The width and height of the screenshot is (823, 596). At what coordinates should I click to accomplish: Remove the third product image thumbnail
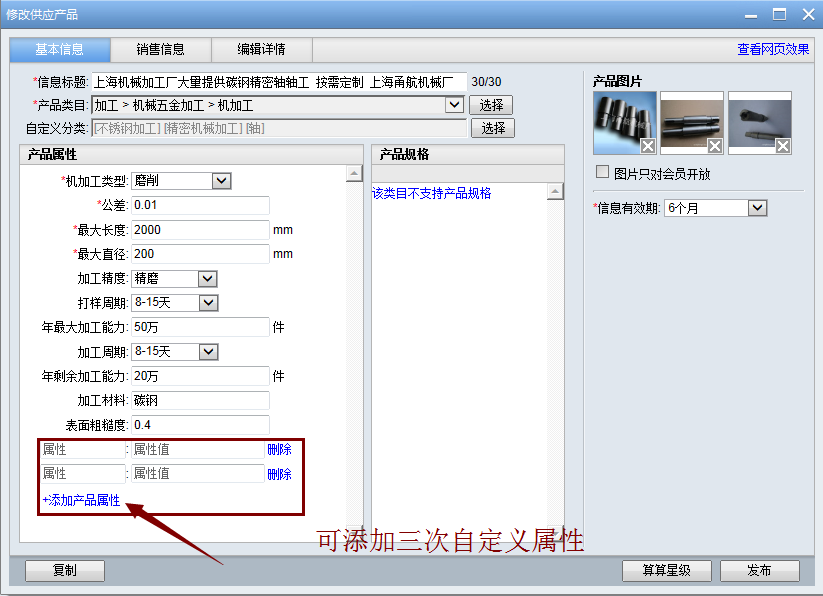(x=783, y=147)
